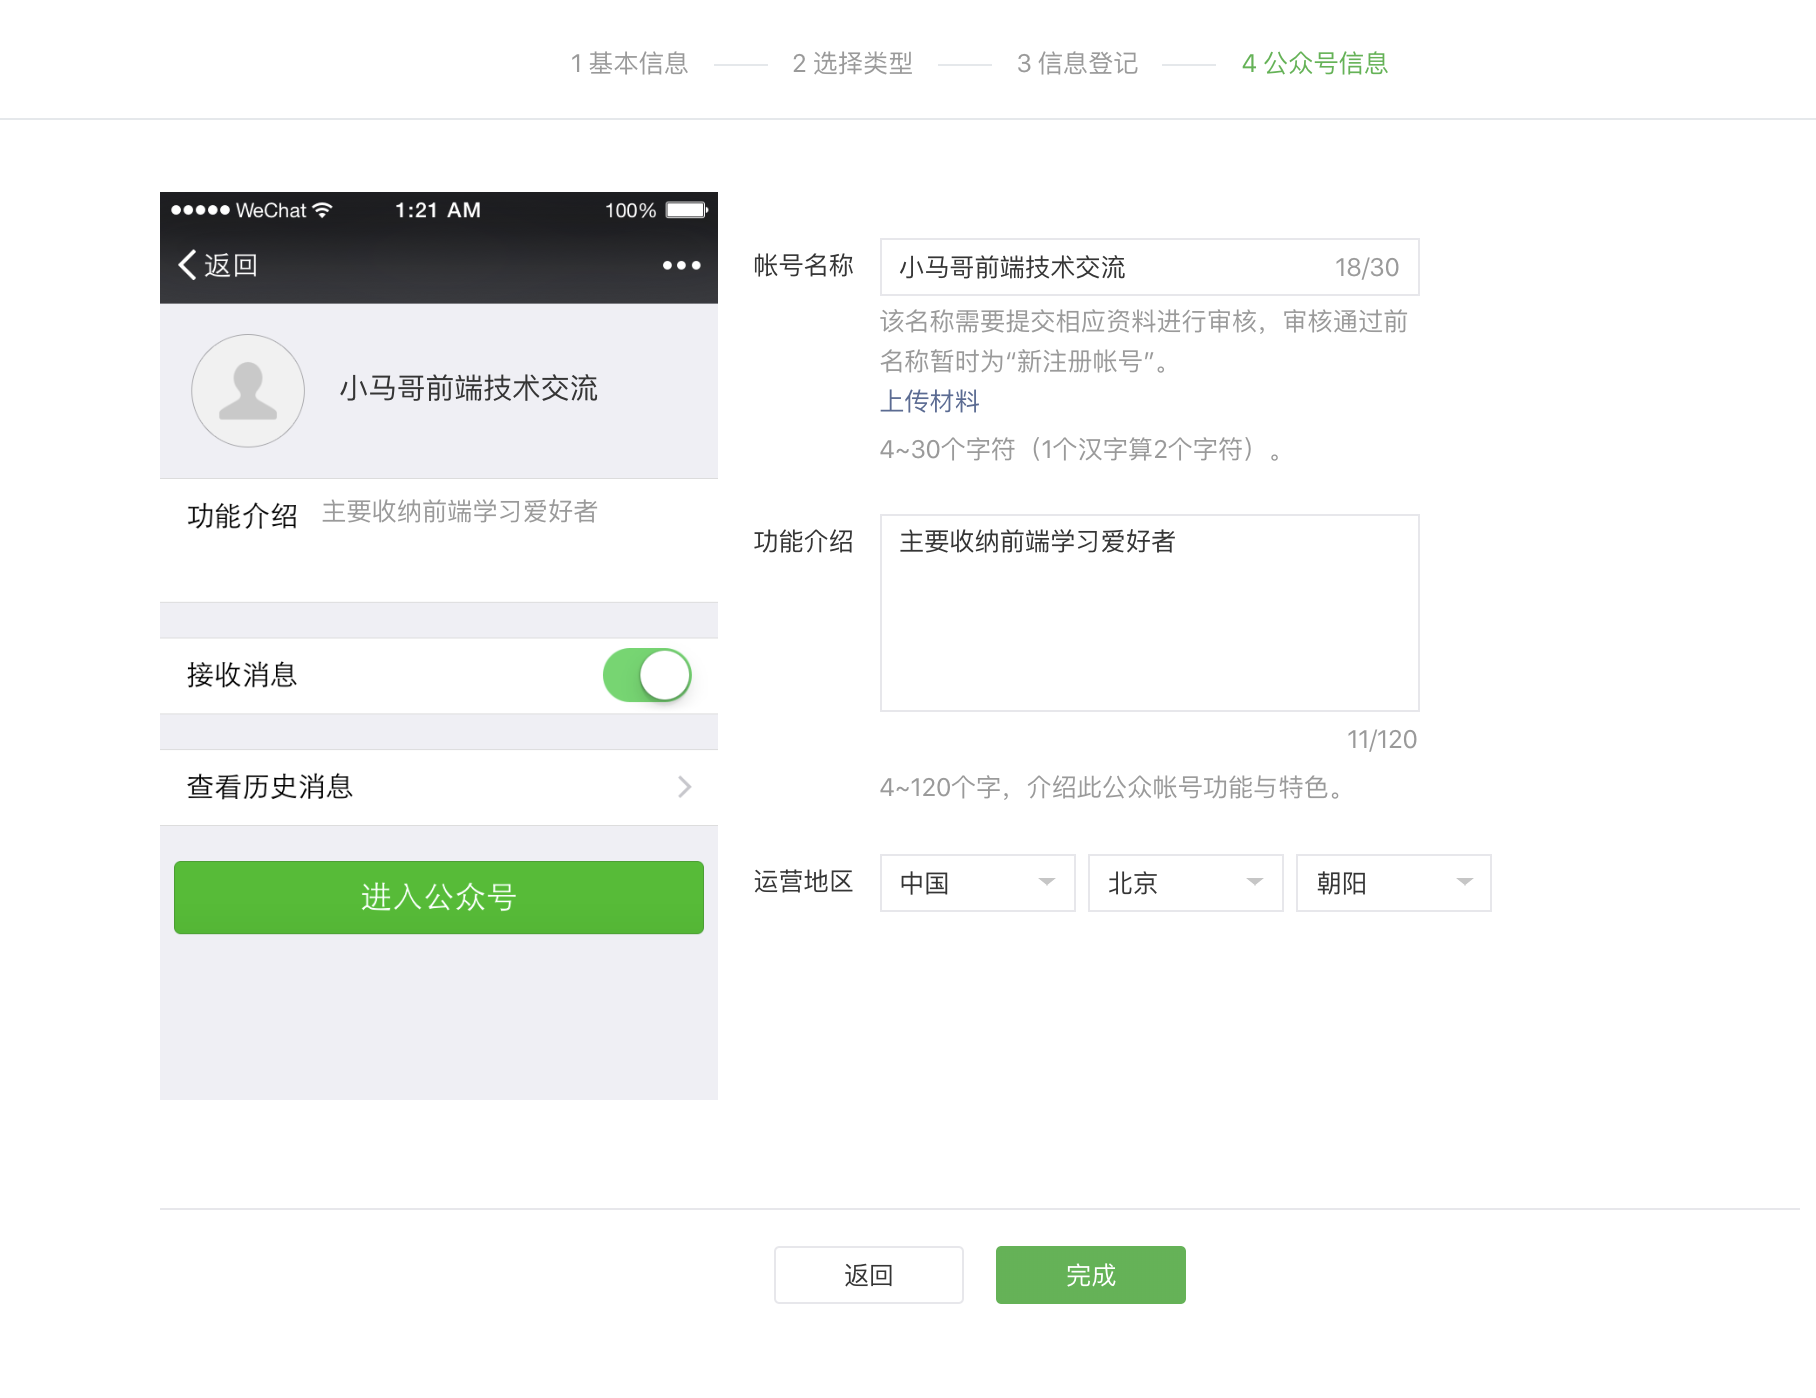This screenshot has width=1816, height=1398.
Task: Toggle the 接收消息 switch
Action: tap(647, 675)
